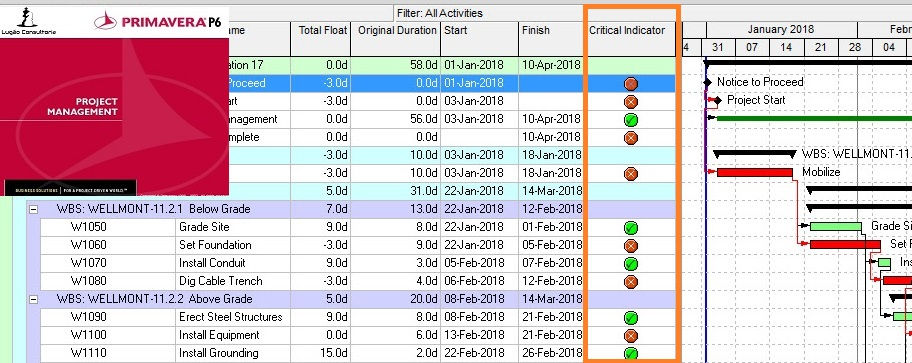This screenshot has width=912, height=363.
Task: Click the red indicator in the 0.0d complete milestone row
Action: tap(630, 138)
